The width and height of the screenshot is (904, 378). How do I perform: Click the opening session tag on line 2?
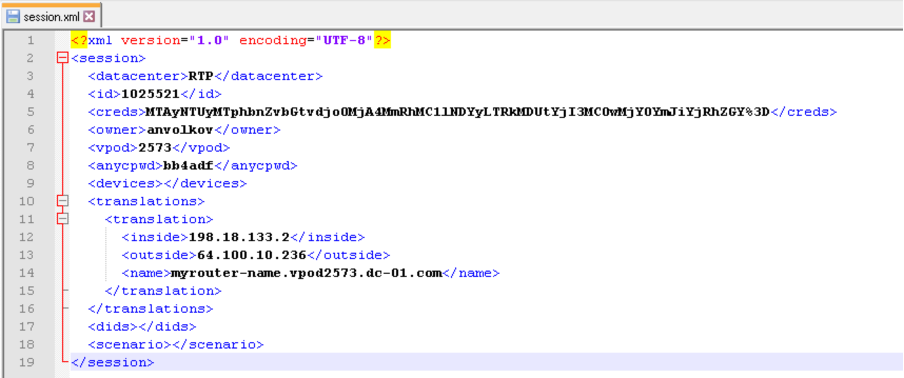[x=108, y=58]
